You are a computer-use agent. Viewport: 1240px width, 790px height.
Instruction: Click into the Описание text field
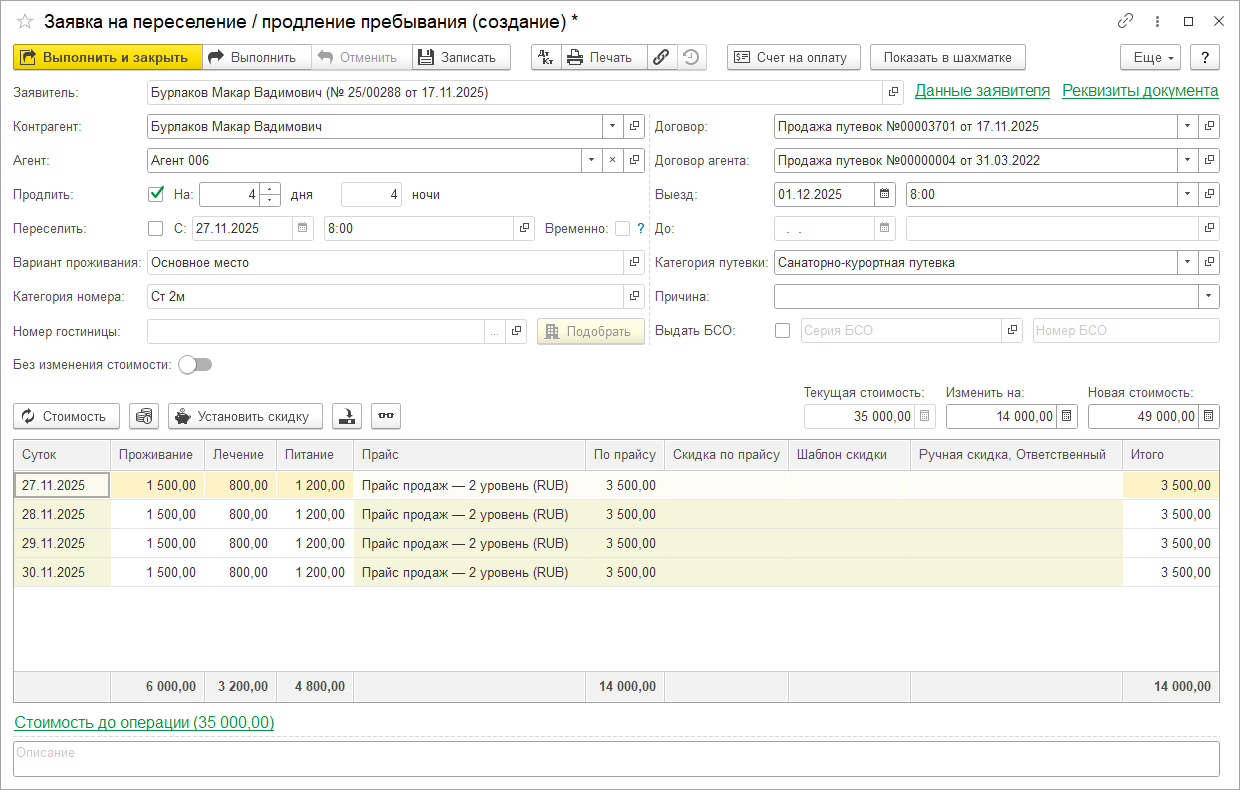tap(616, 759)
